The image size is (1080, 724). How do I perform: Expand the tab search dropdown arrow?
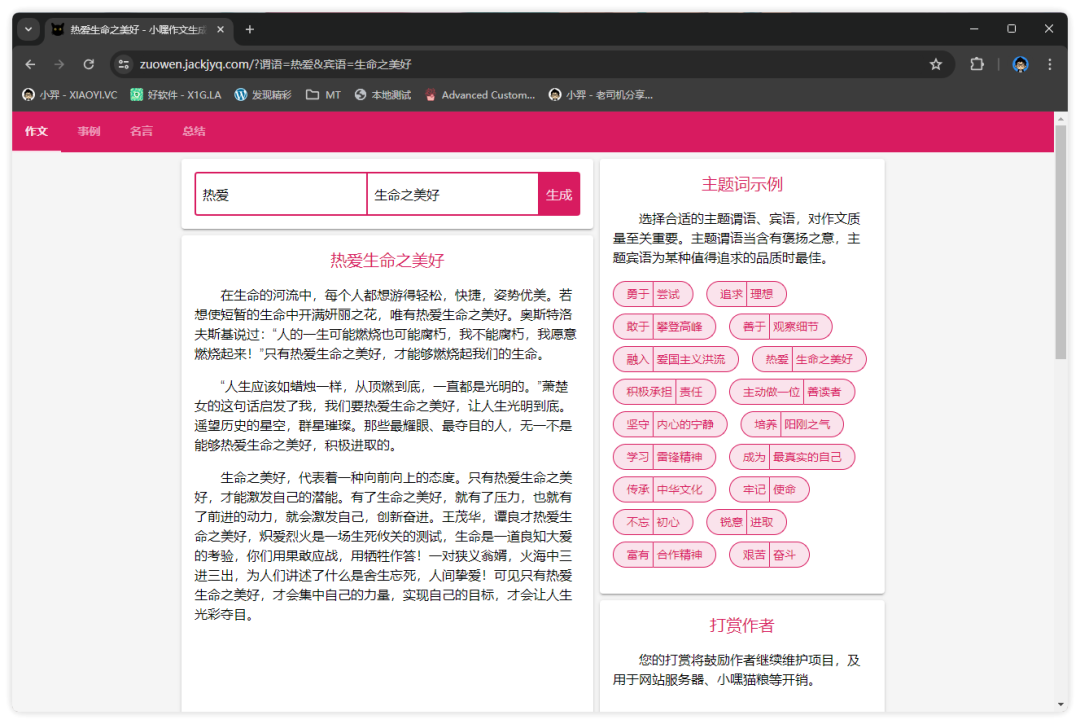point(28,29)
